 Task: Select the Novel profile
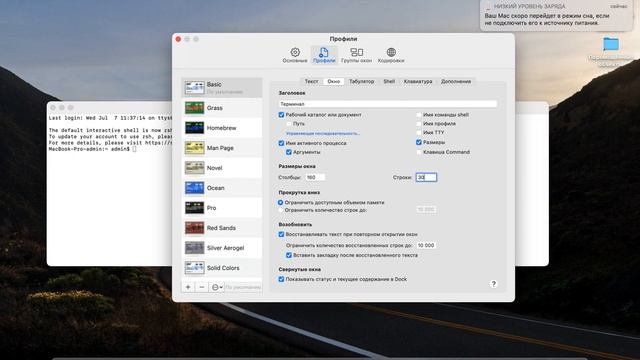coord(222,168)
